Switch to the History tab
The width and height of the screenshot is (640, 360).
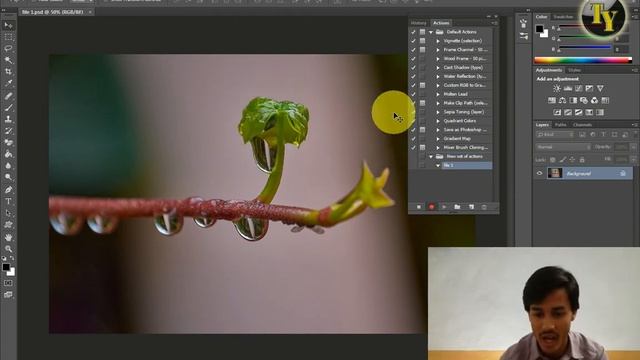point(419,23)
